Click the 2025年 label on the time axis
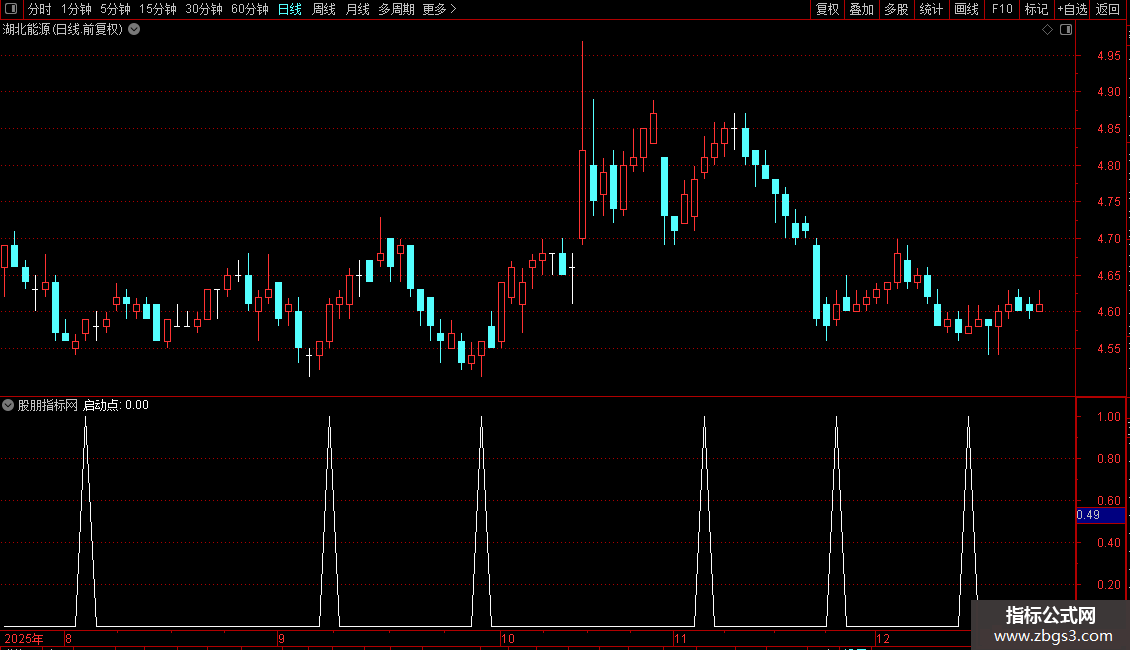1130x650 pixels. pyautogui.click(x=24, y=638)
